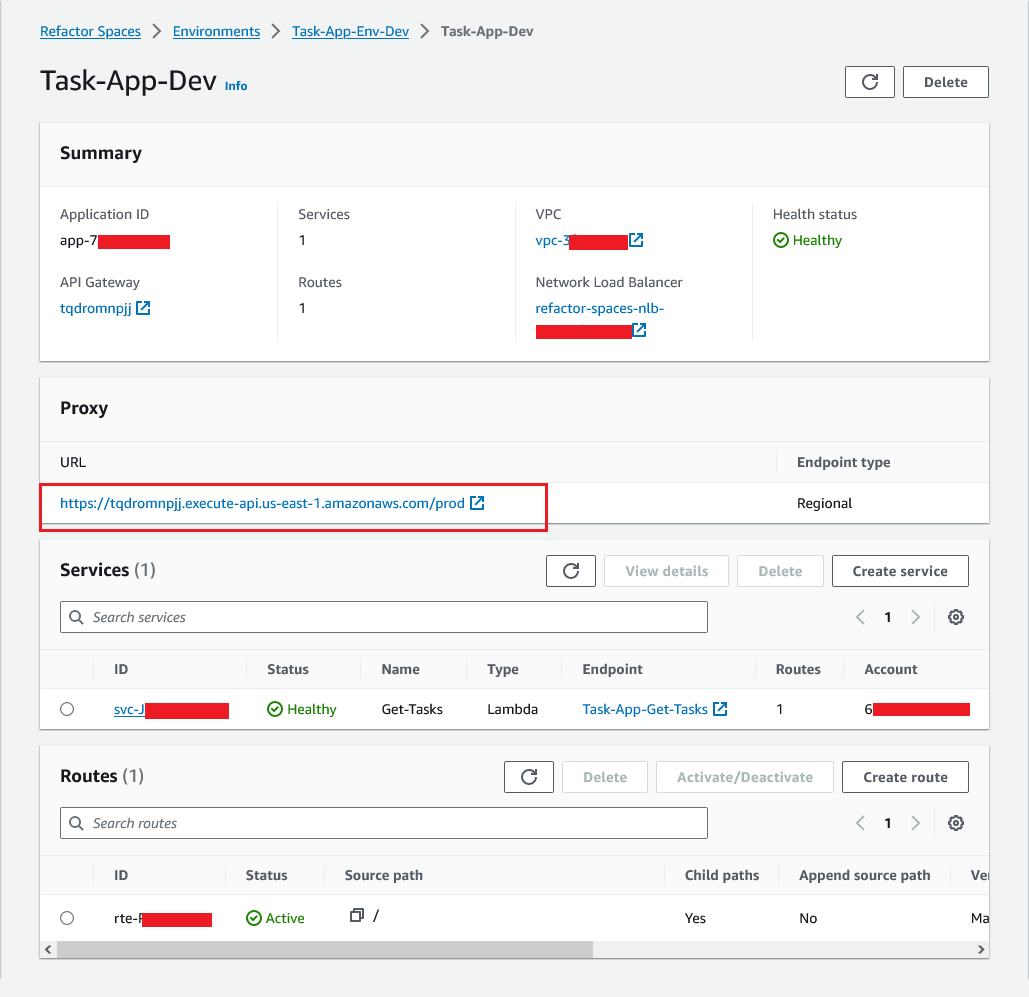Click the Lambda type cell
The width and height of the screenshot is (1029, 997).
[x=513, y=709]
